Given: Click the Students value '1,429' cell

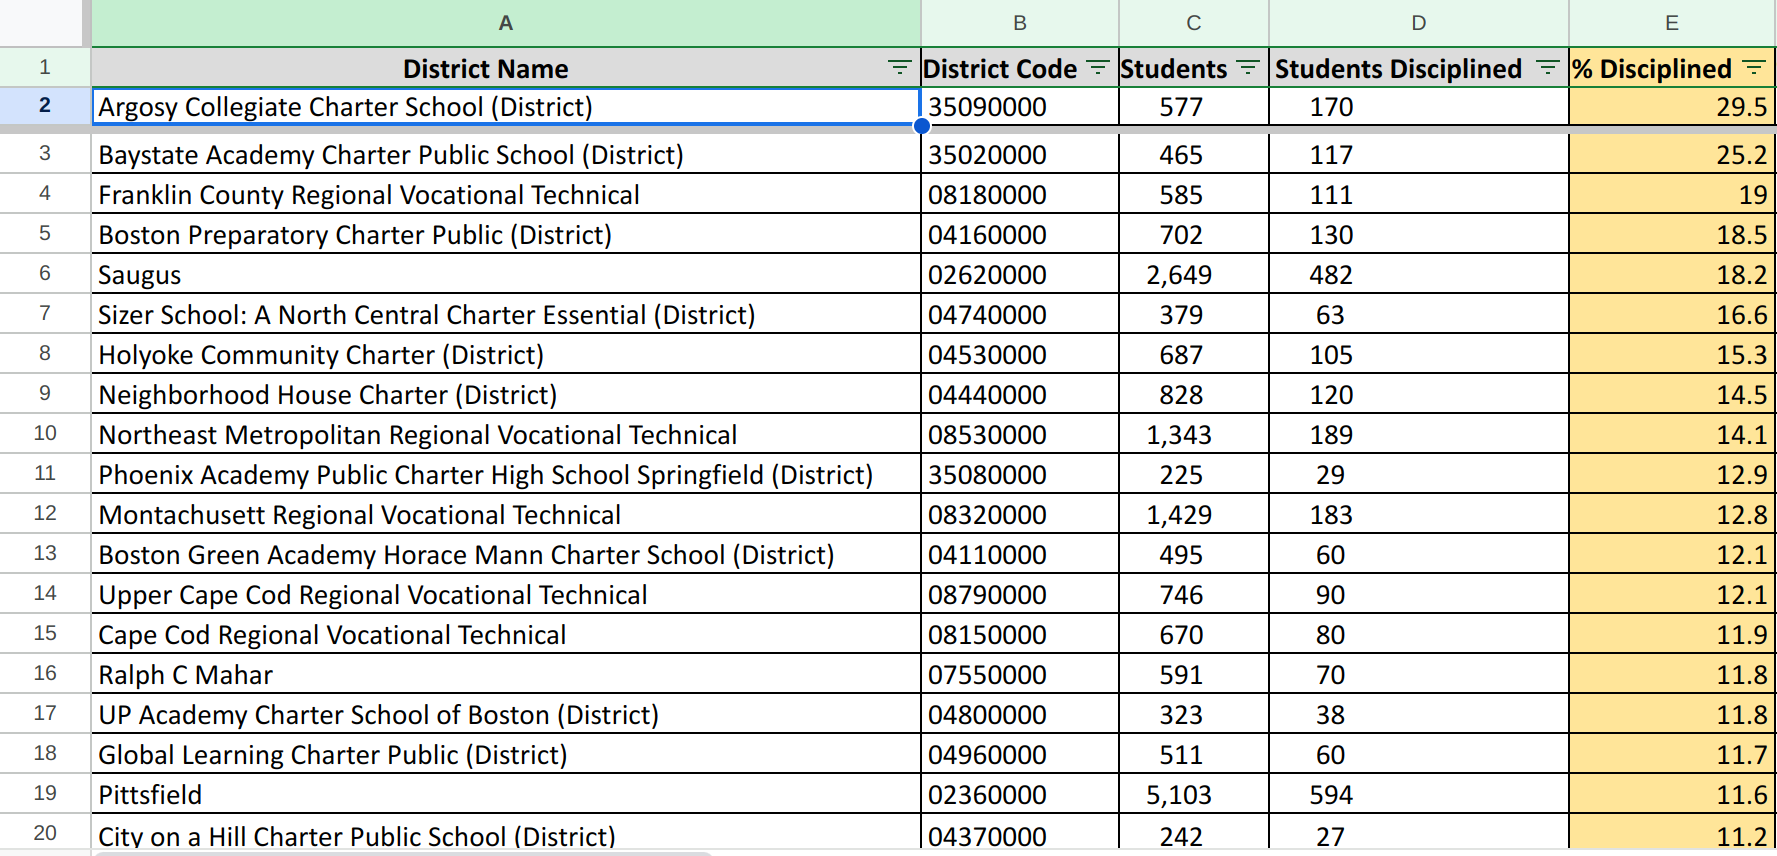Looking at the screenshot, I should click(1194, 514).
